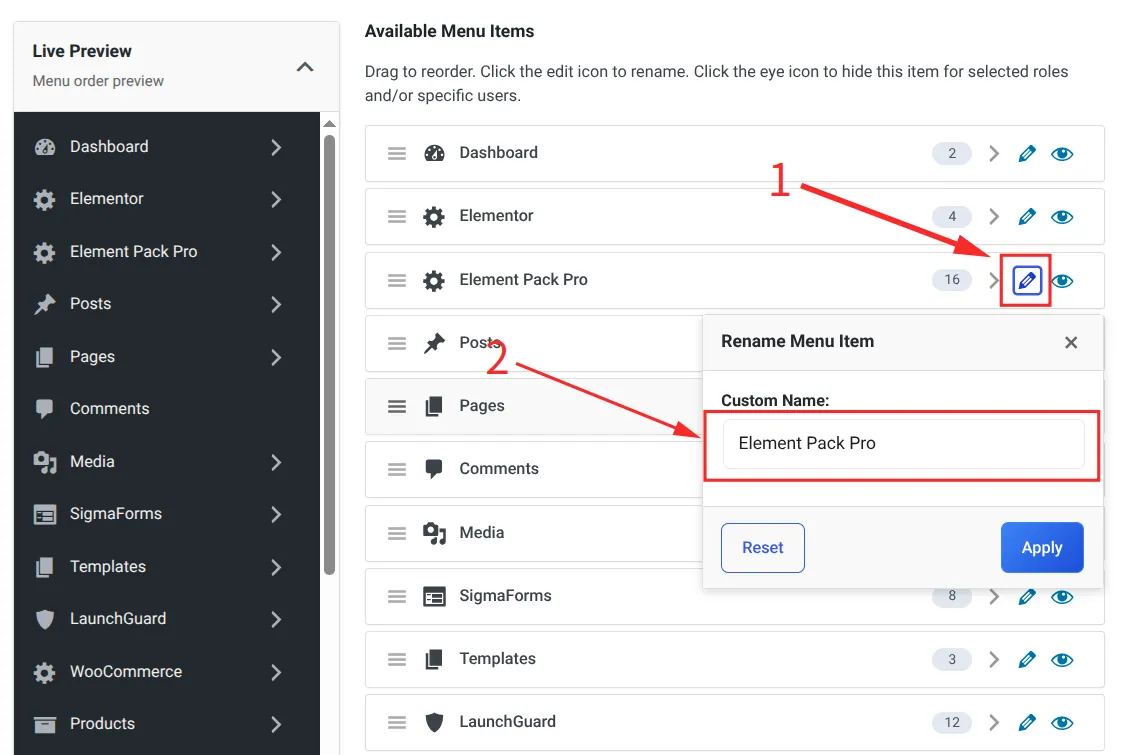Viewport: 1135px width, 755px height.
Task: Click the Media icon in menu list
Action: (x=434, y=533)
